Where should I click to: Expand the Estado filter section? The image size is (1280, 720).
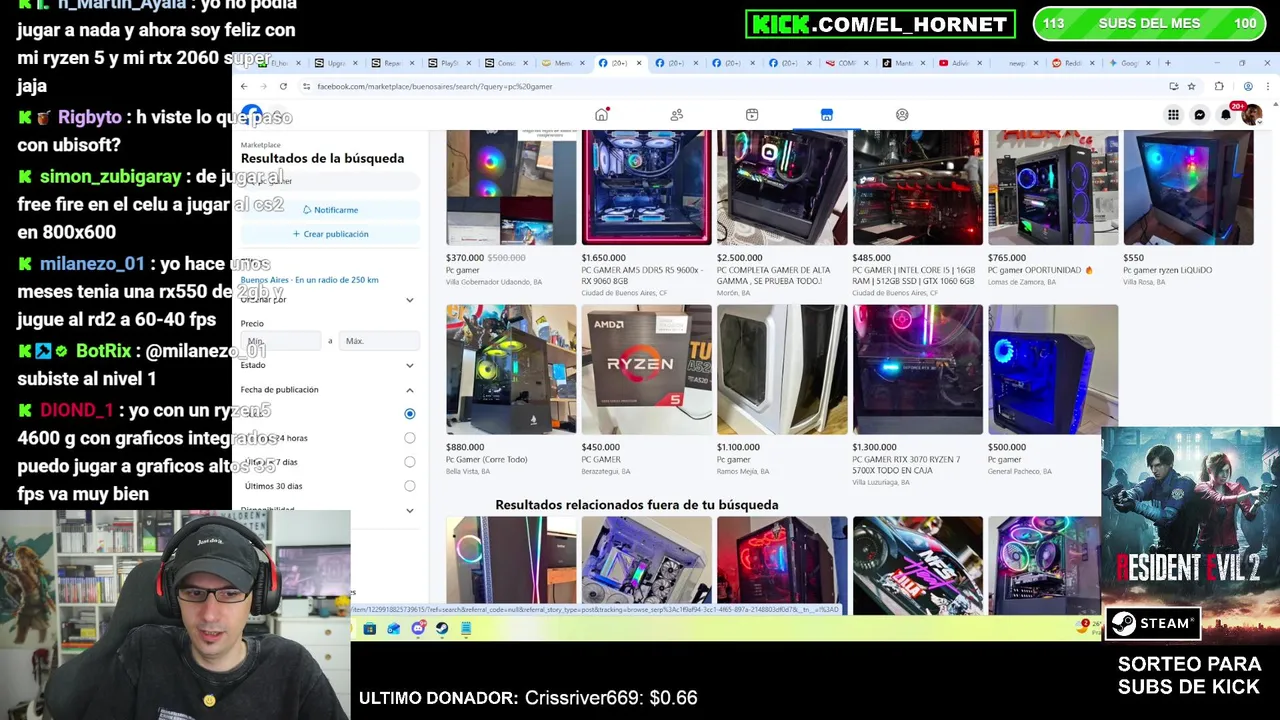point(409,365)
